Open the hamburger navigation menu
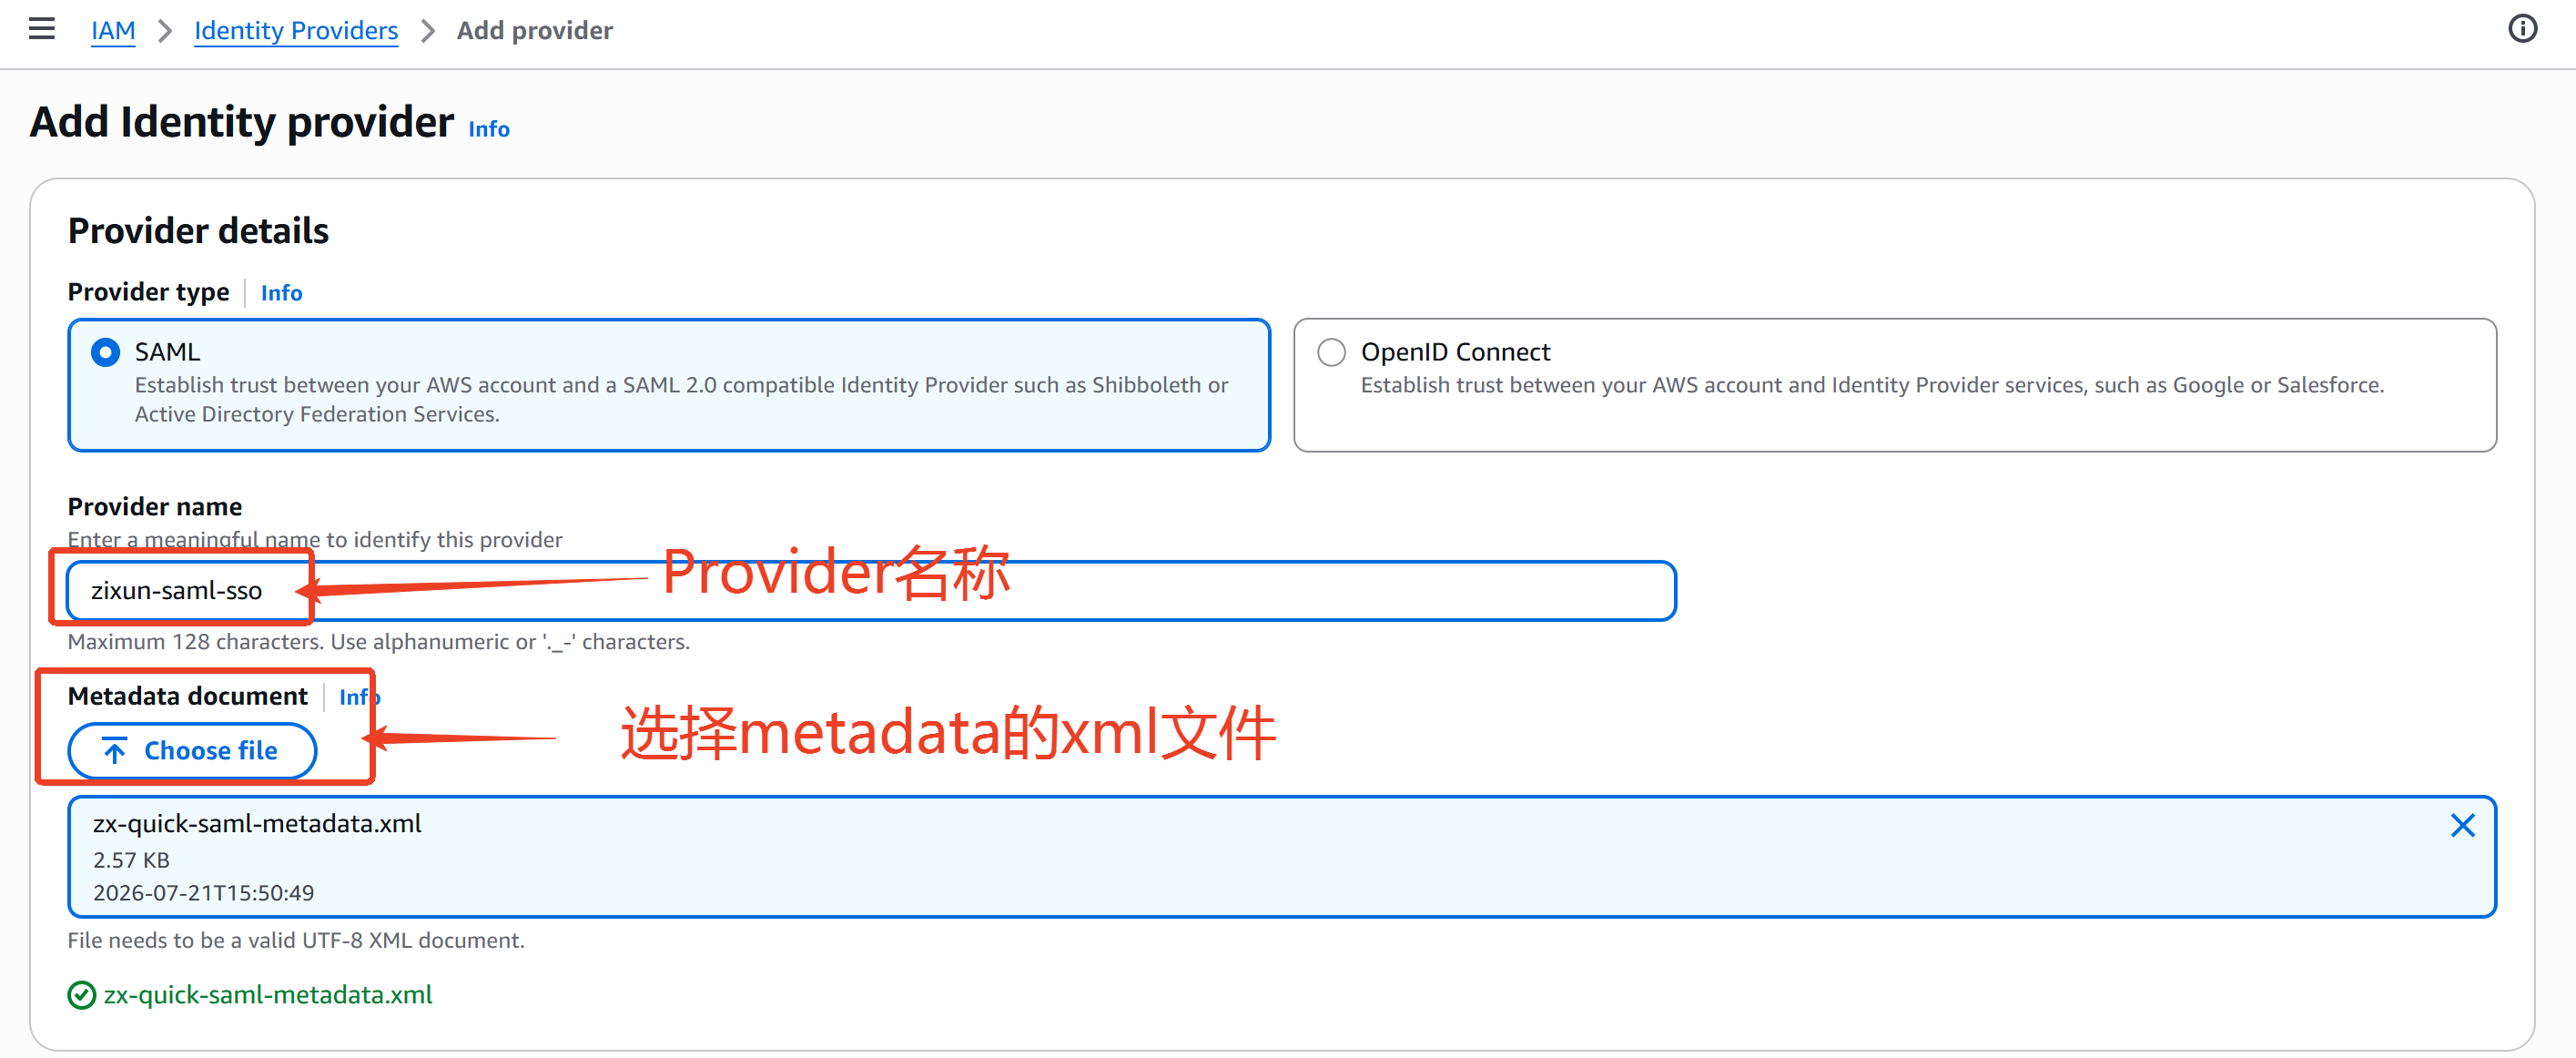The height and width of the screenshot is (1058, 2576). click(42, 29)
